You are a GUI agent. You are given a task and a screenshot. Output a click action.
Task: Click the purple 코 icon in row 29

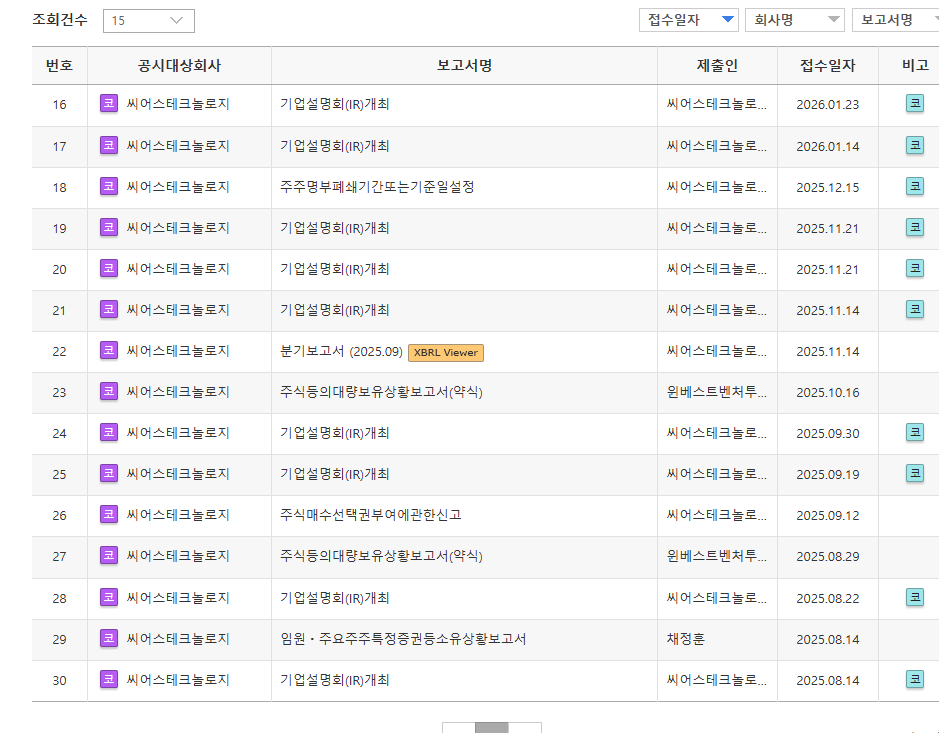109,638
